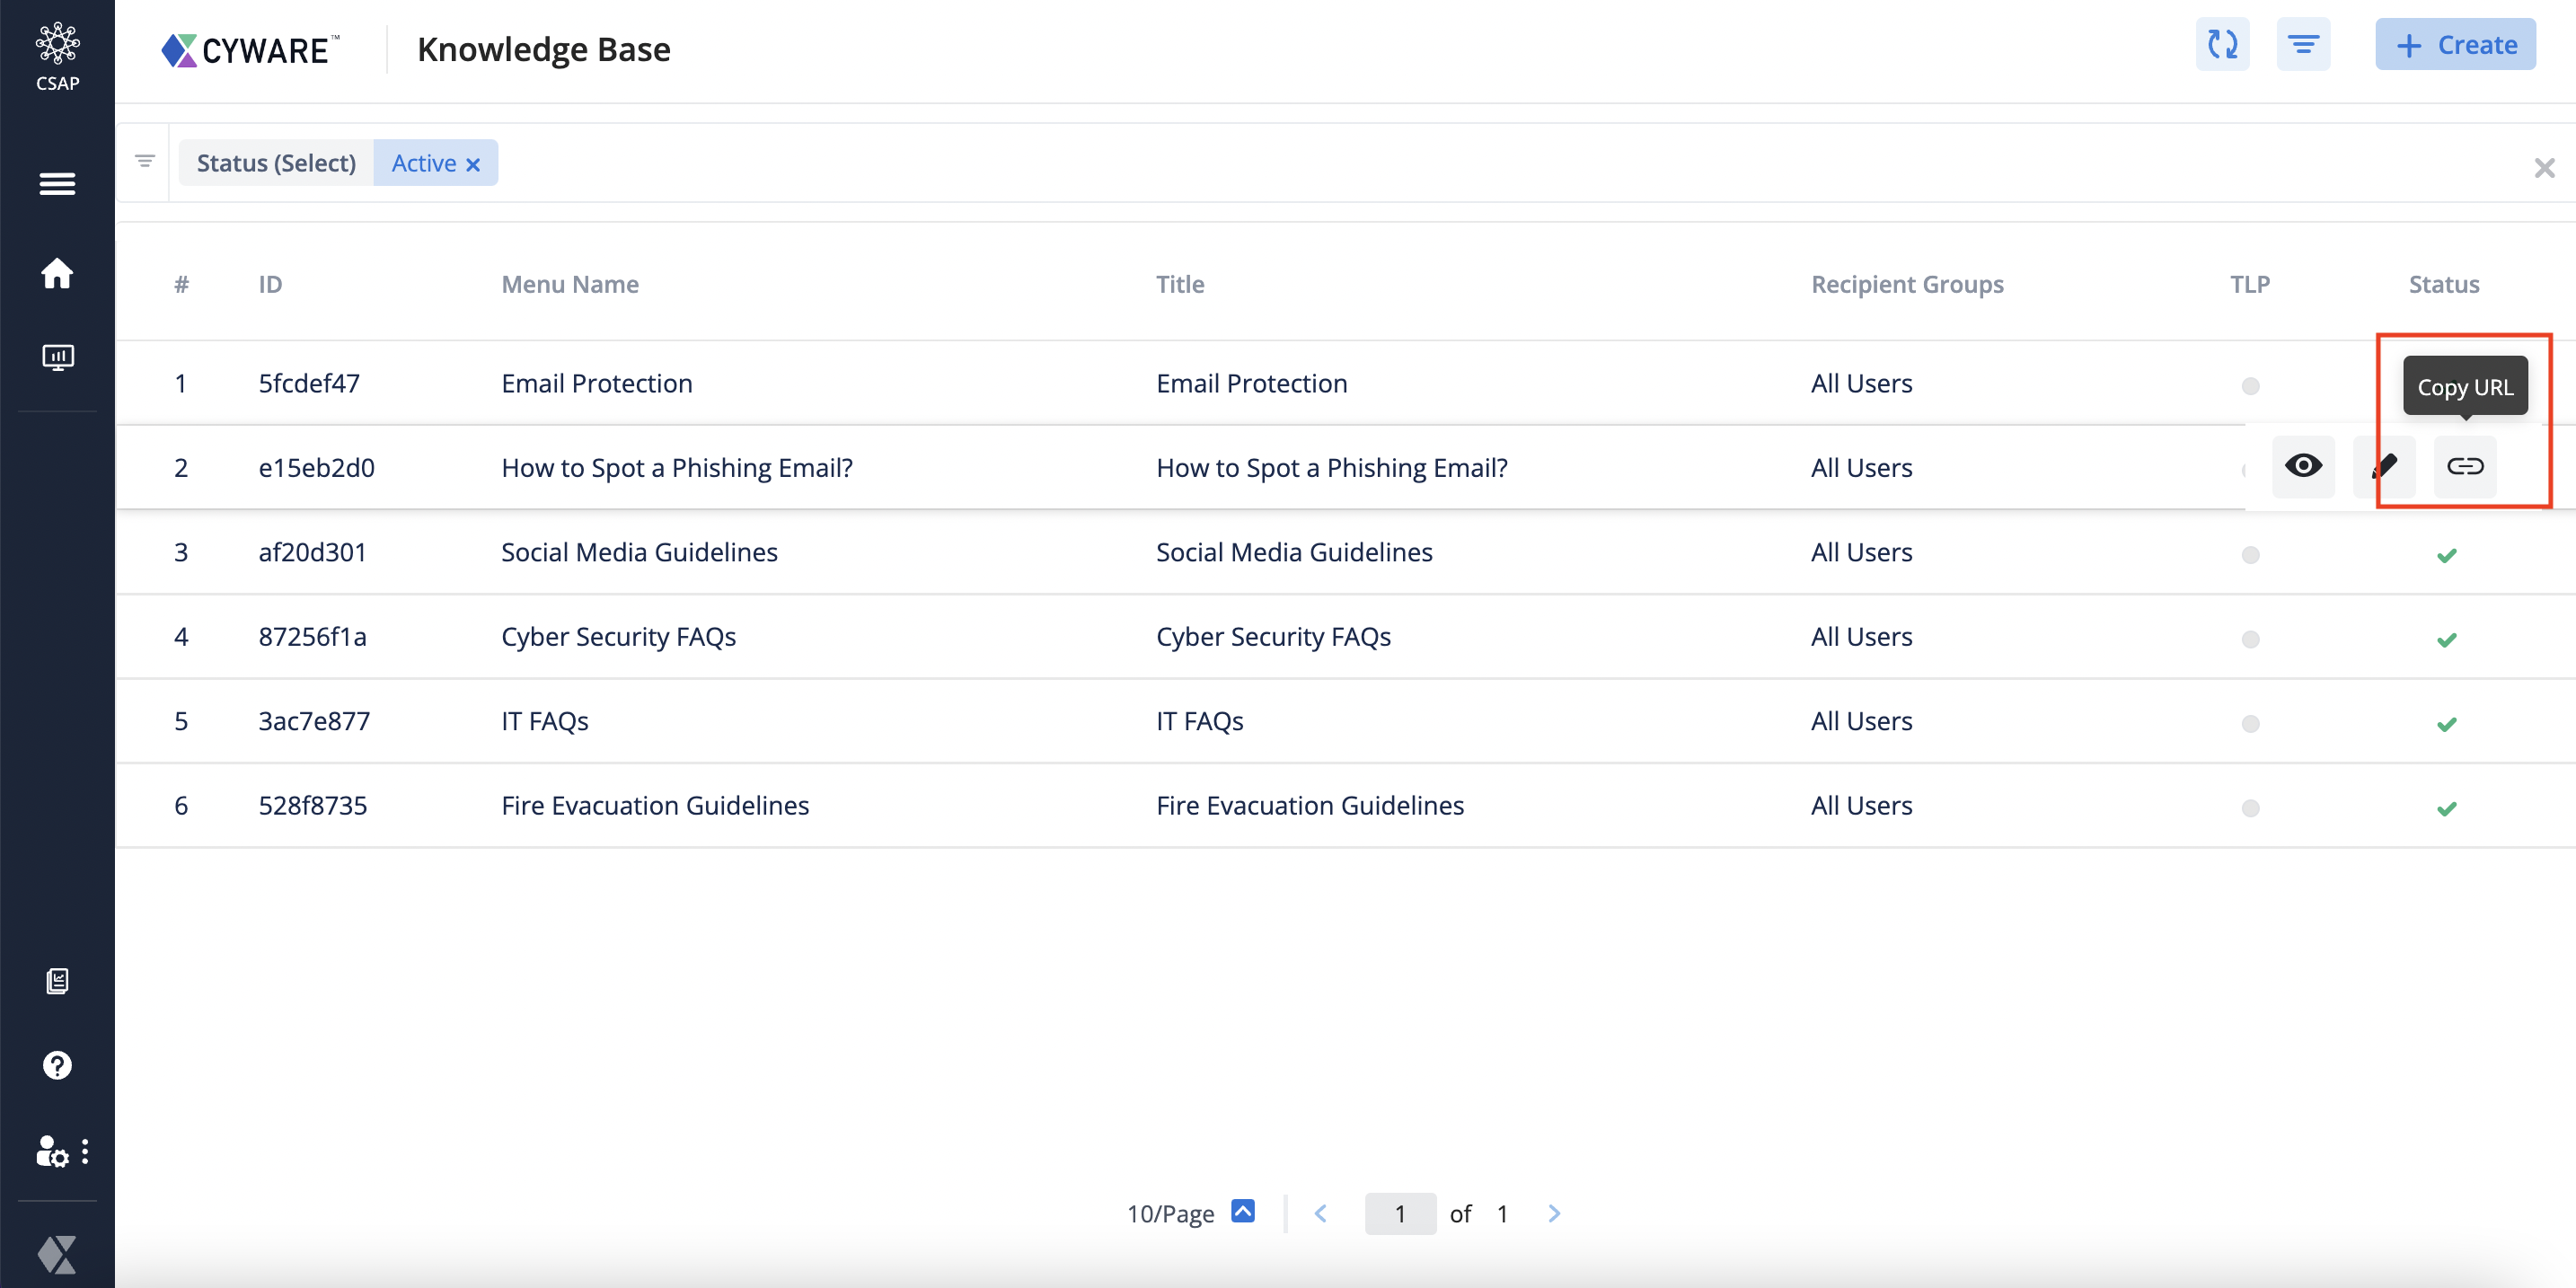Go to the Home icon in sidebar
The image size is (2576, 1288).
tap(57, 273)
